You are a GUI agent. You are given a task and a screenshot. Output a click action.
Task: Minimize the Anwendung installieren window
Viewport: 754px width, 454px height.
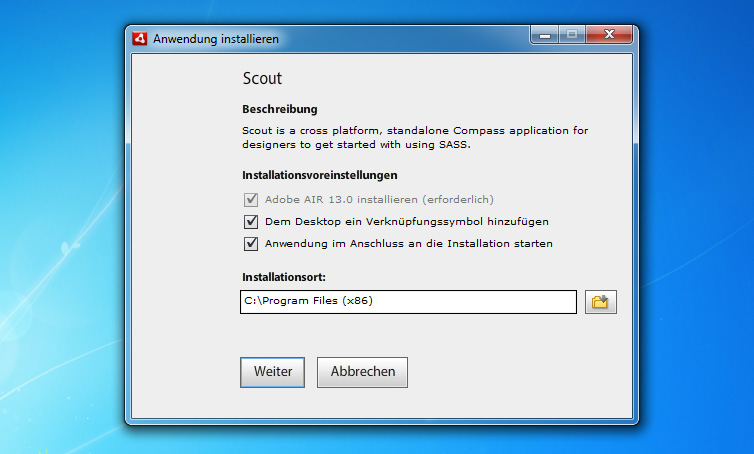point(545,35)
